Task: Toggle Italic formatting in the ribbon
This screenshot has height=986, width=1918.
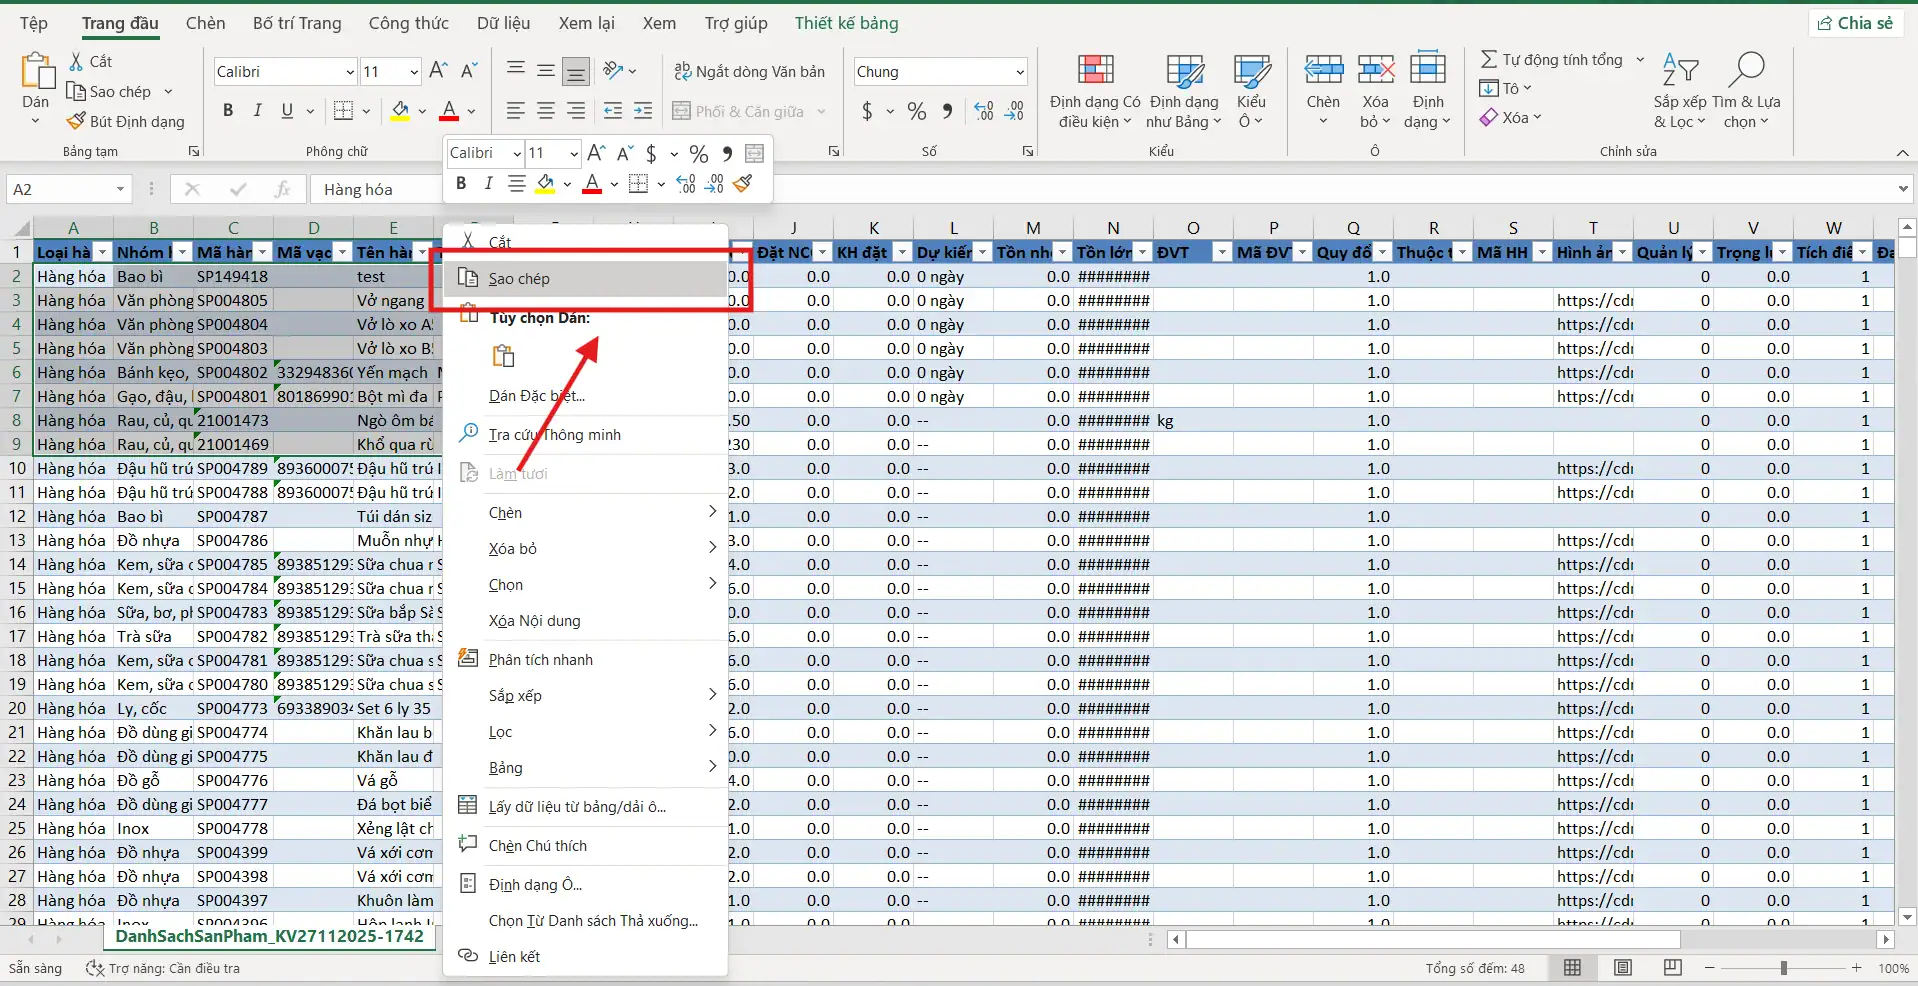Action: pos(257,110)
